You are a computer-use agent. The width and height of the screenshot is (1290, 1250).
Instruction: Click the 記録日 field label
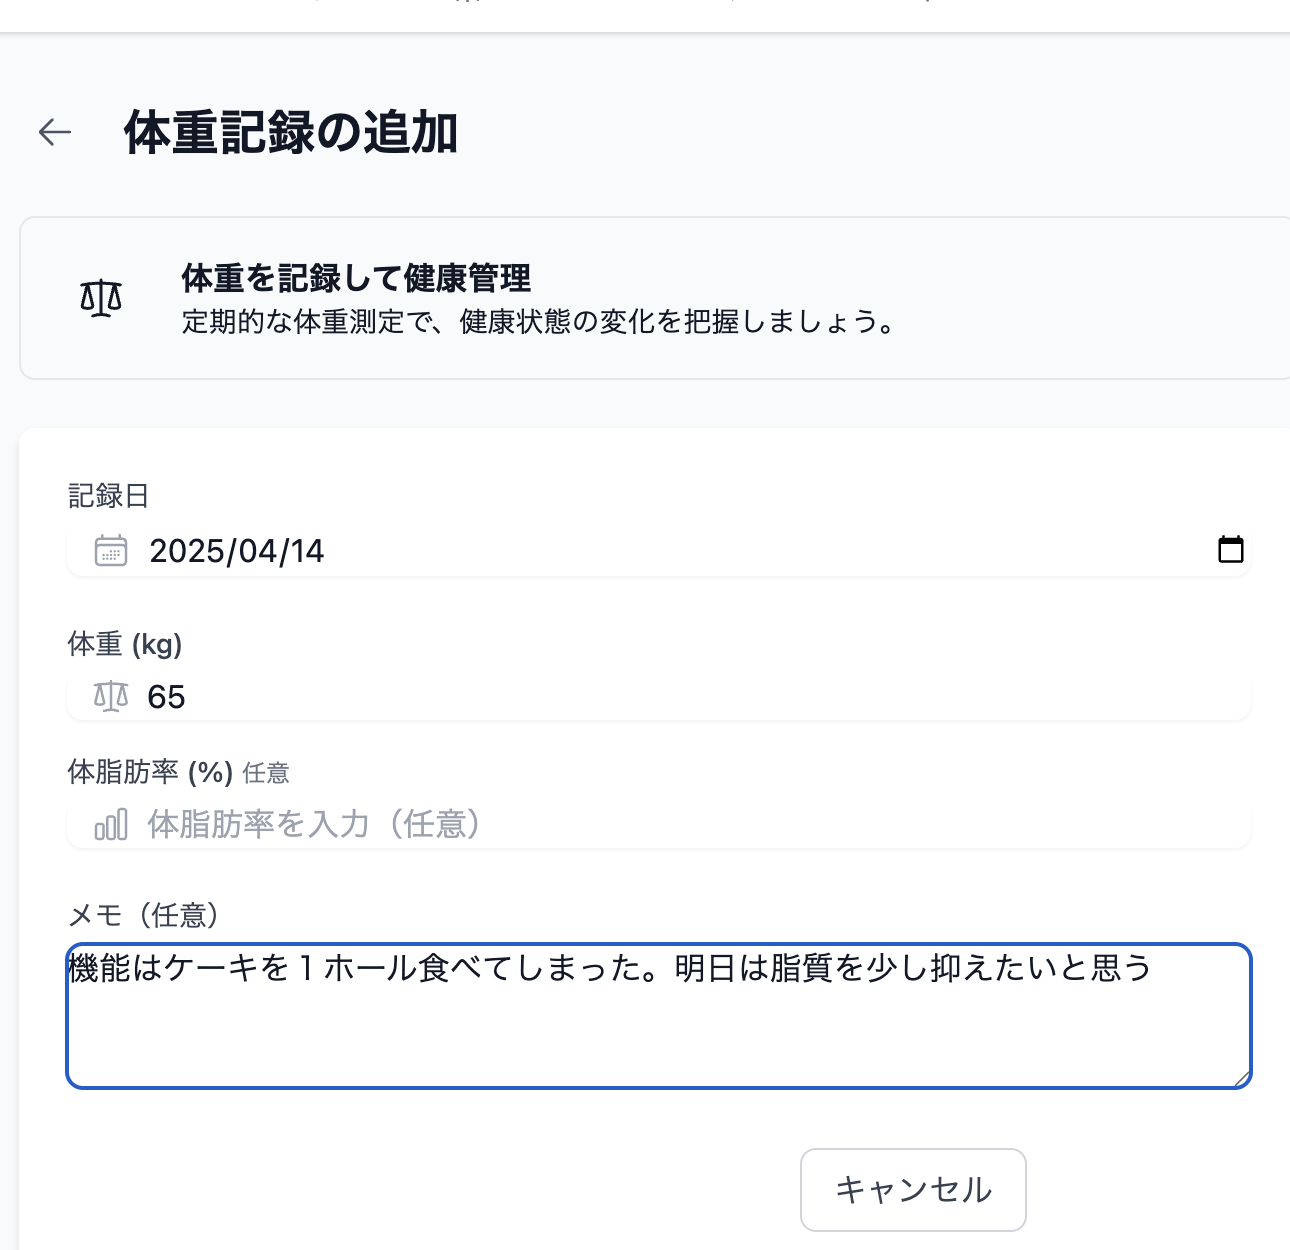[x=108, y=496]
